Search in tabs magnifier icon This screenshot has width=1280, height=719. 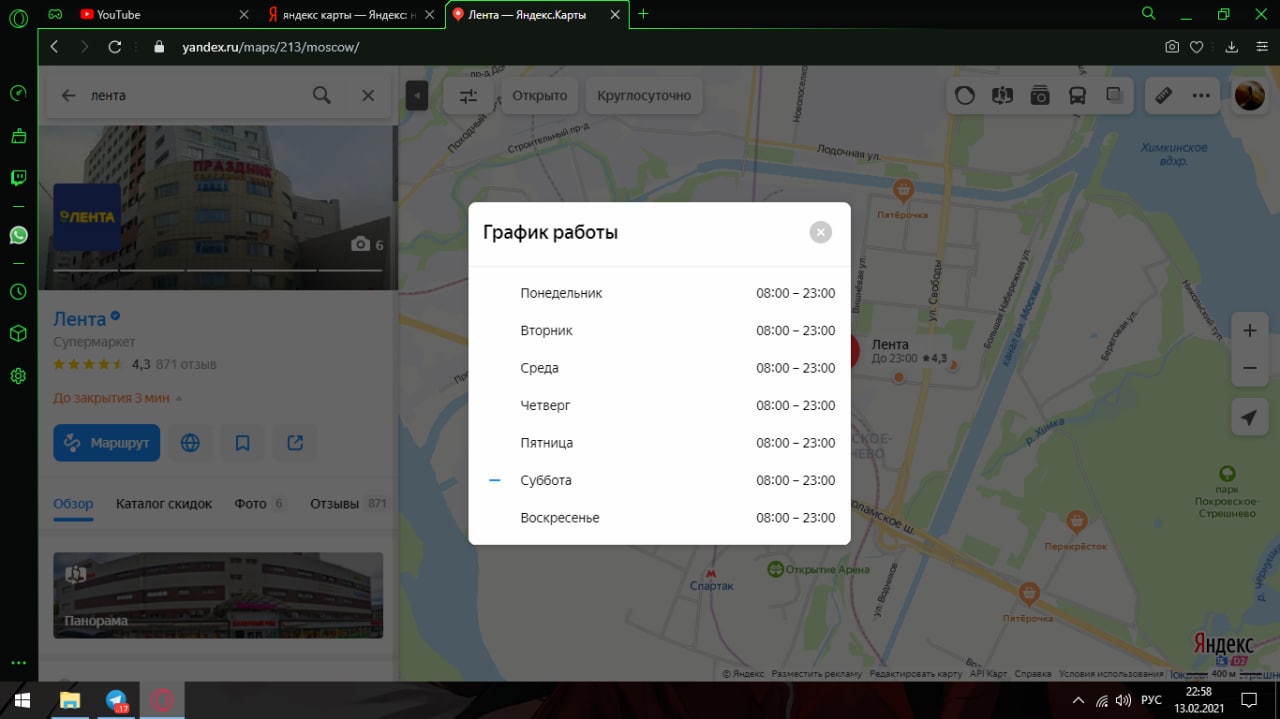(1149, 14)
